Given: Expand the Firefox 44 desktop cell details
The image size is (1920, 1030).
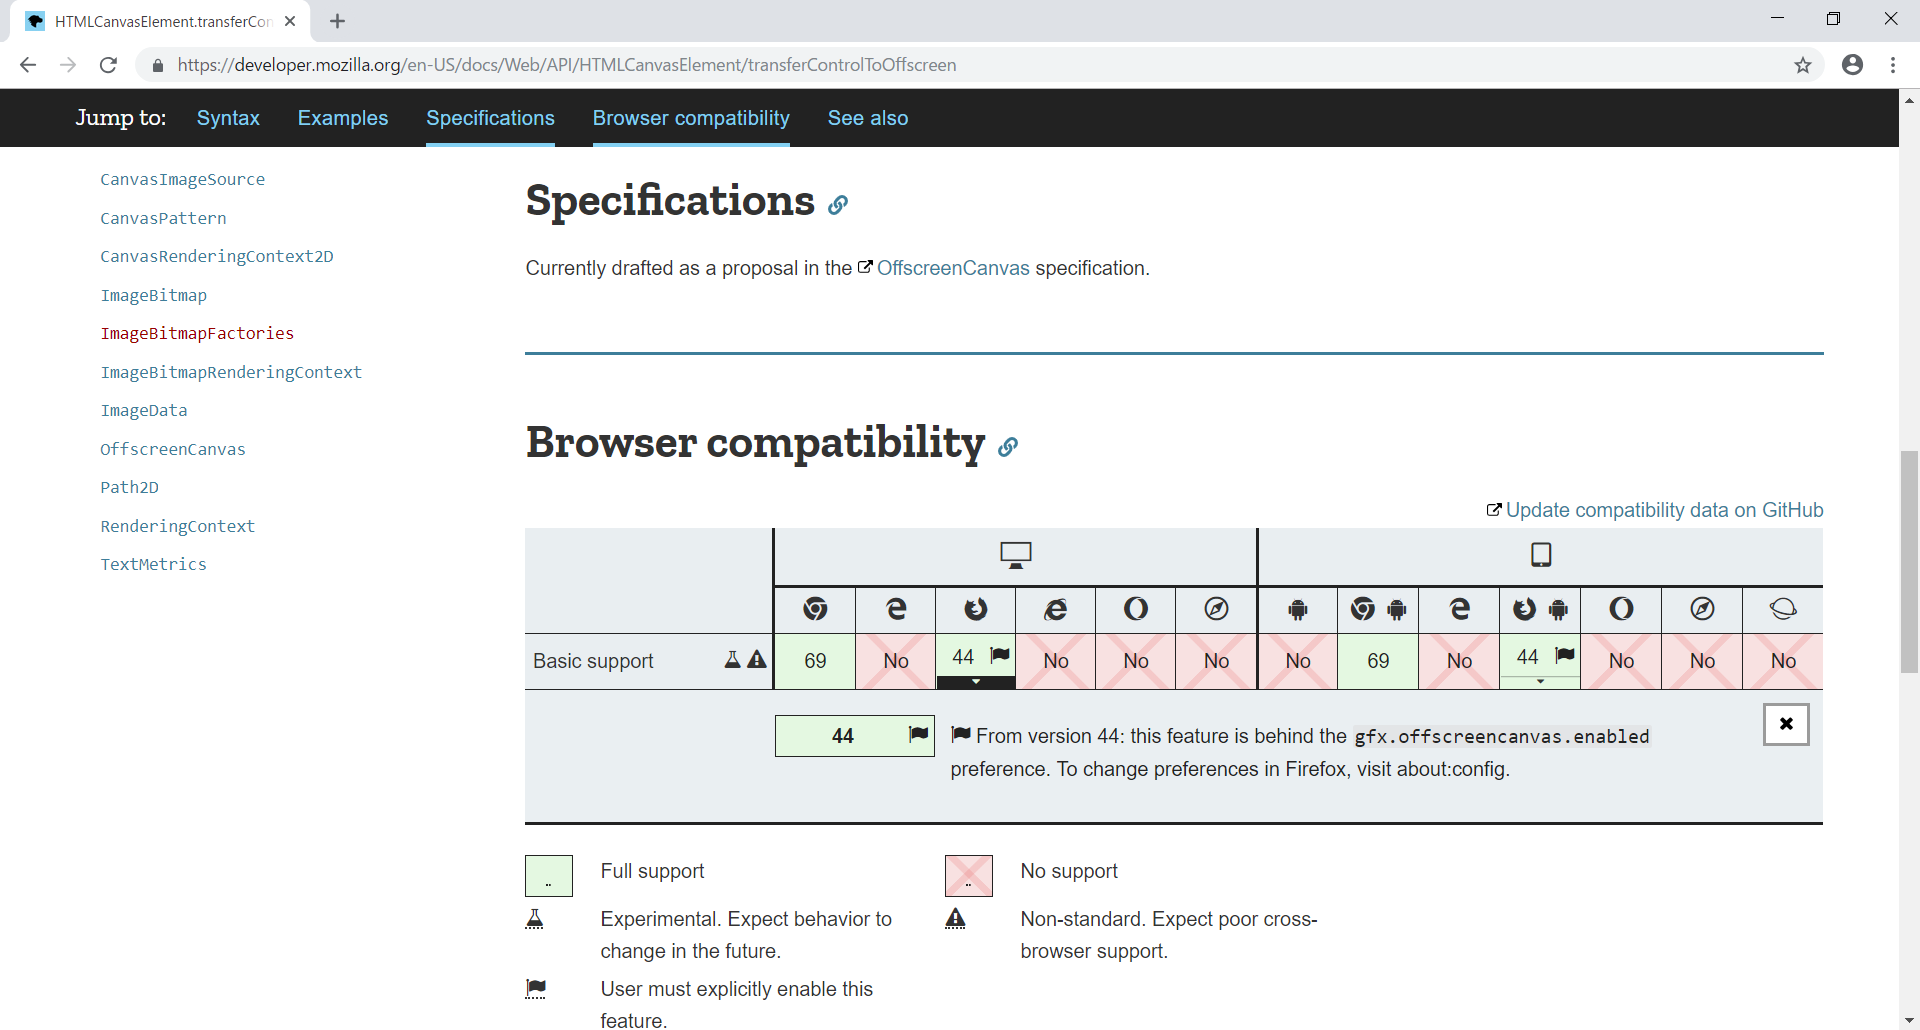Looking at the screenshot, I should coord(975,680).
